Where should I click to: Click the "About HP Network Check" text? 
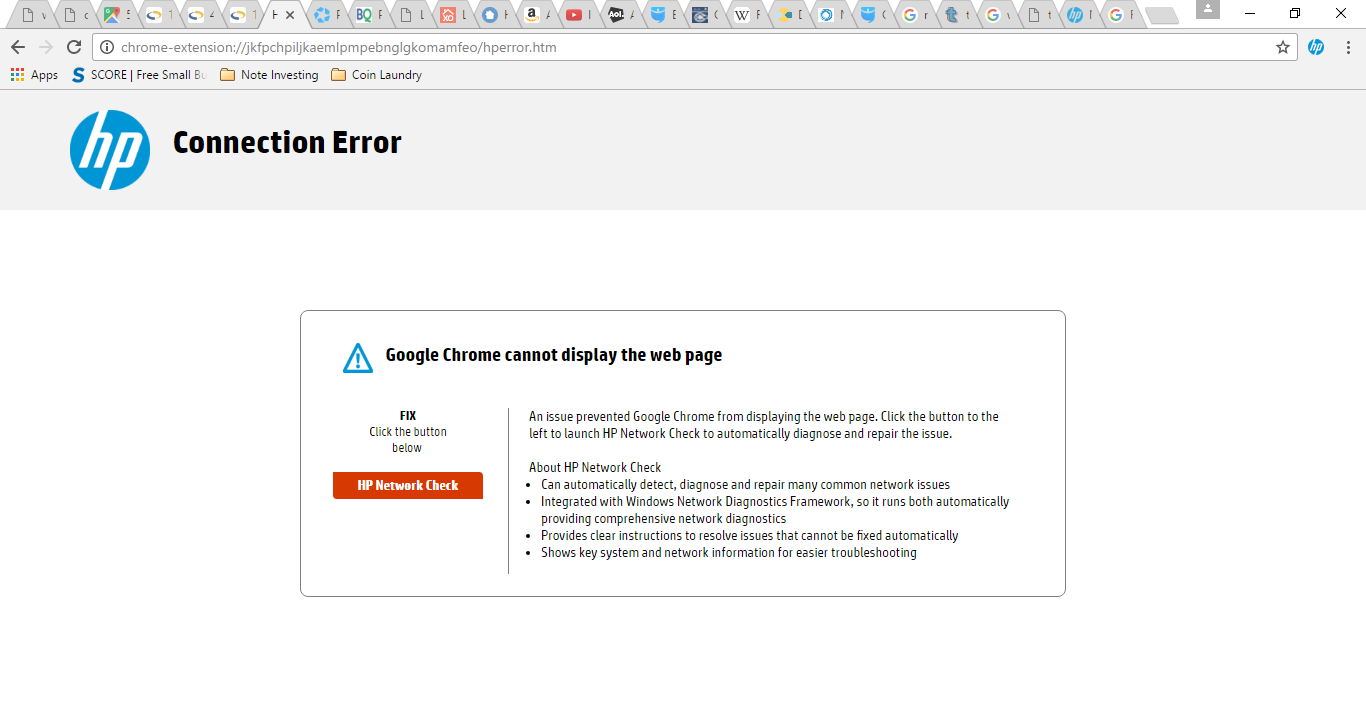point(595,467)
